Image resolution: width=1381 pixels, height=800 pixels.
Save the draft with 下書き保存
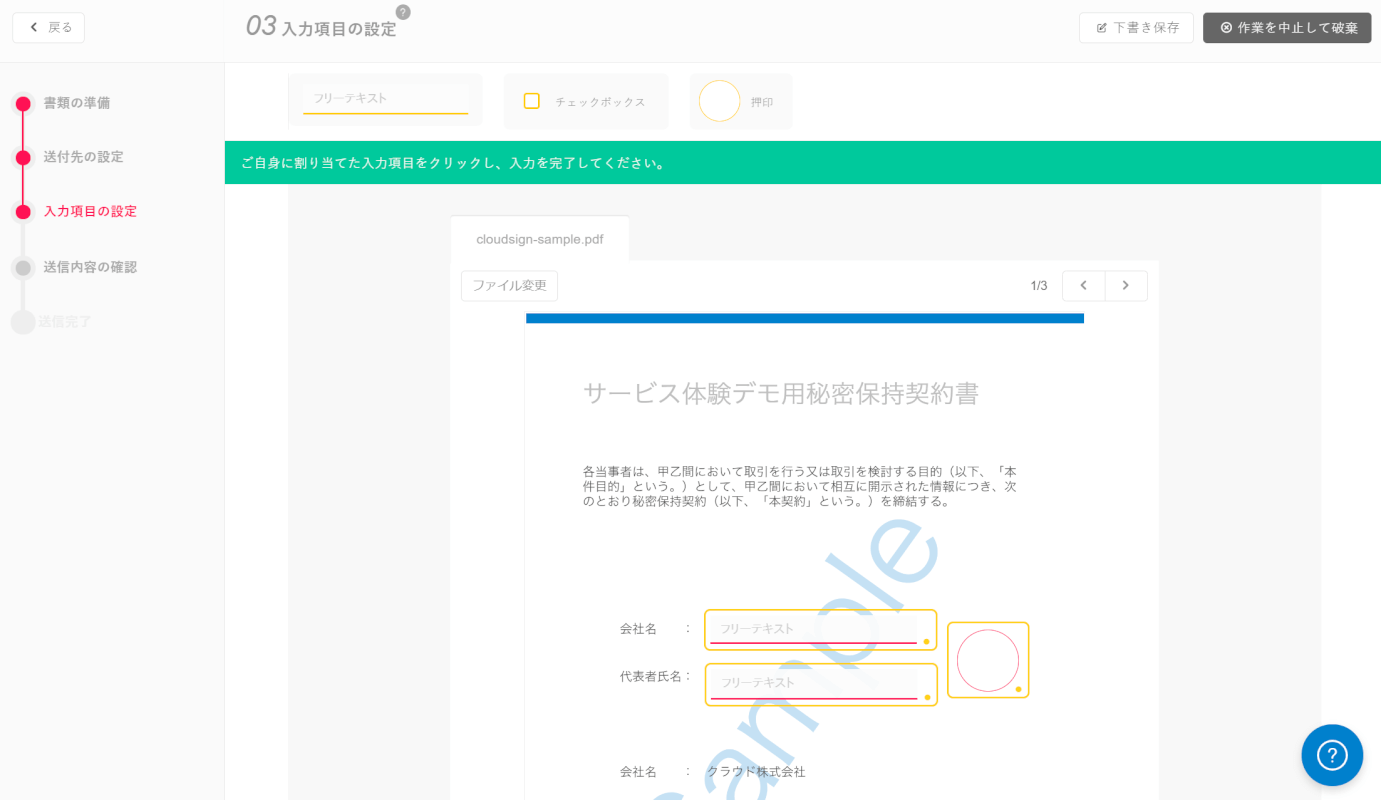coord(1136,27)
